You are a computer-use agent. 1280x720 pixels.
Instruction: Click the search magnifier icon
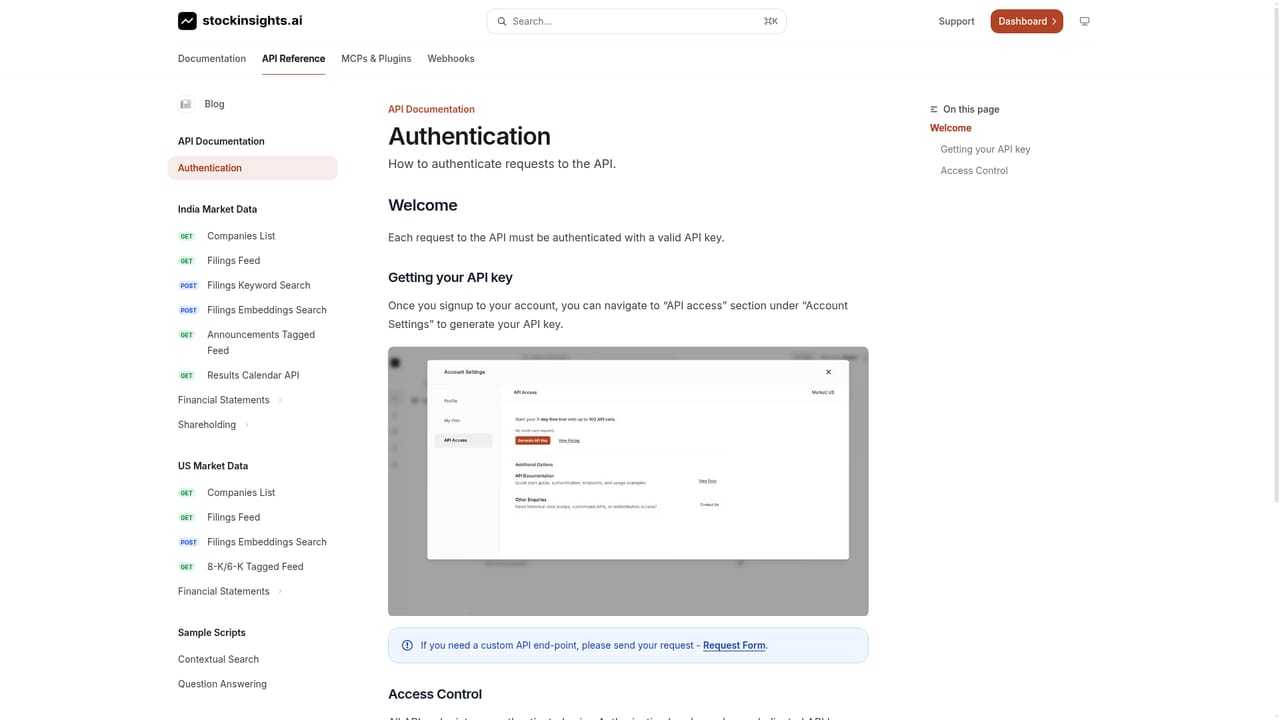(502, 21)
